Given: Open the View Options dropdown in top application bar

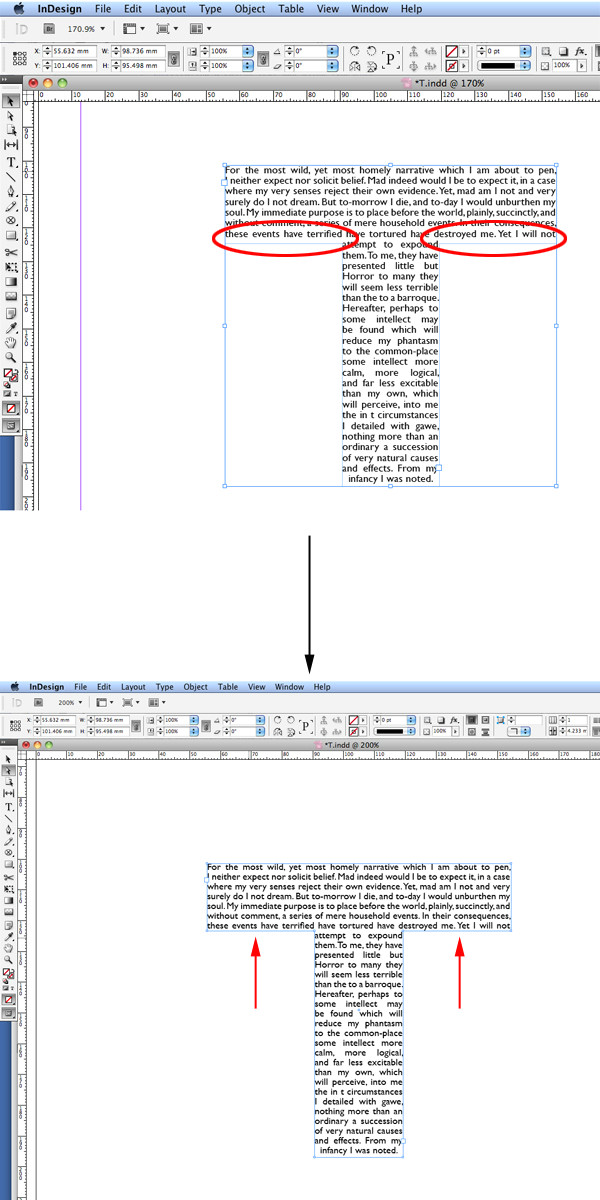Looking at the screenshot, I should pyautogui.click(x=134, y=29).
